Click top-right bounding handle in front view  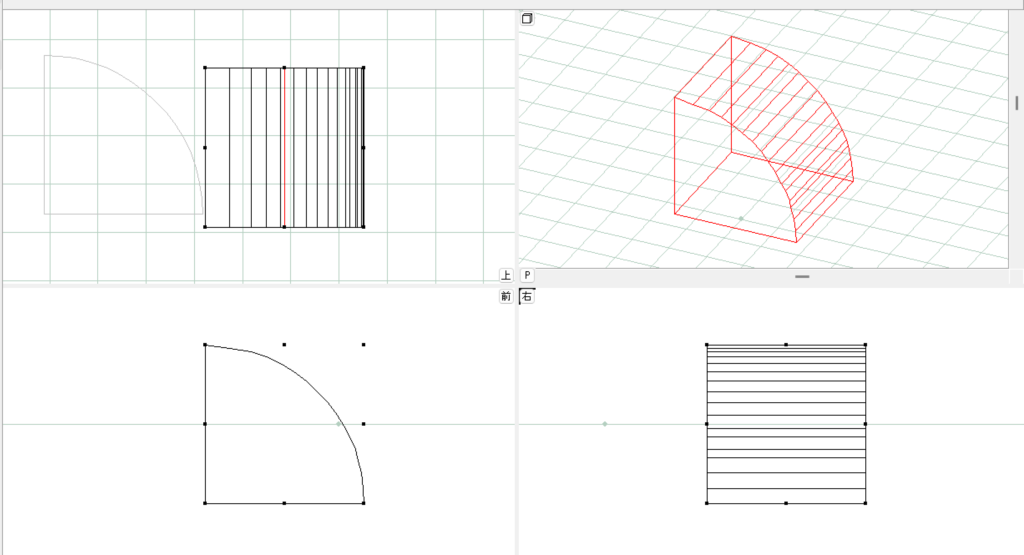pyautogui.click(x=363, y=344)
